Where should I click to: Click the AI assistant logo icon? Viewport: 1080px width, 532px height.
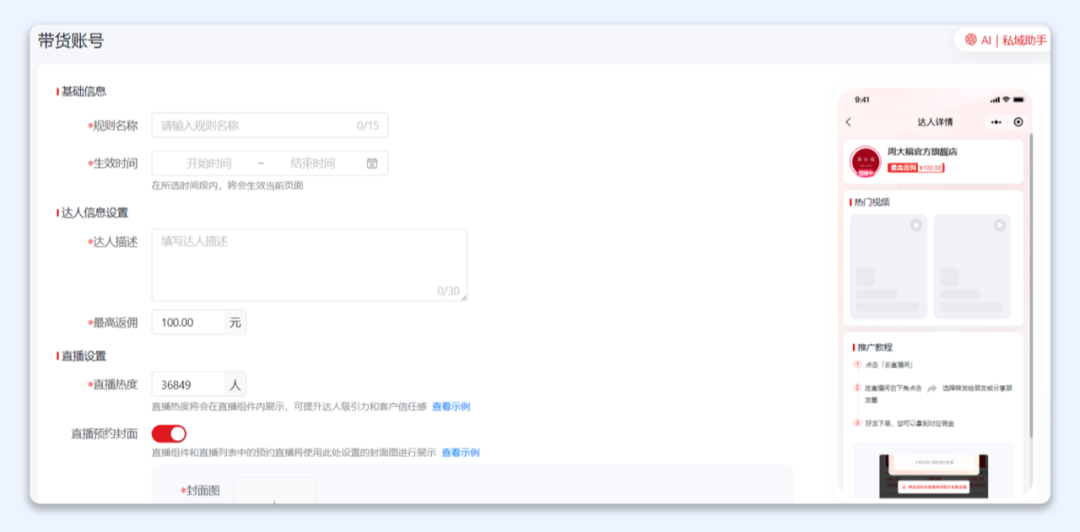pyautogui.click(x=971, y=40)
